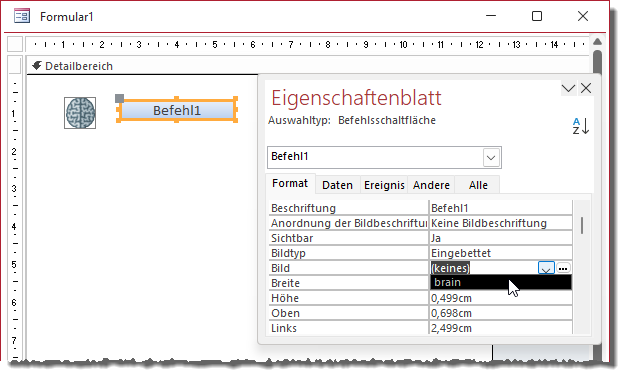Click the Sichtbar value Ja
Viewport: 625px width, 380px height.
coord(501,238)
